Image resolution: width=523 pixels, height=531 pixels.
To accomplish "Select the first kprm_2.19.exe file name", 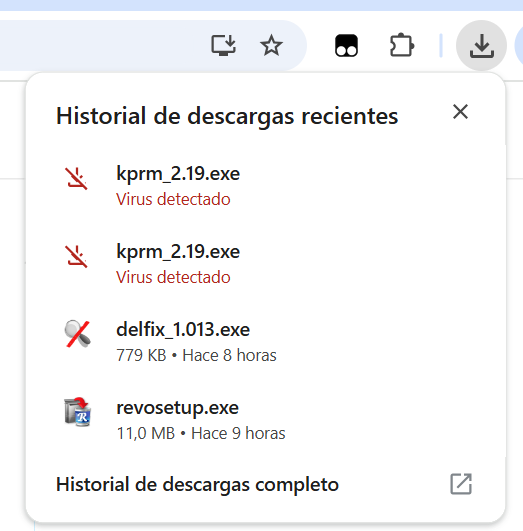I will (178, 174).
